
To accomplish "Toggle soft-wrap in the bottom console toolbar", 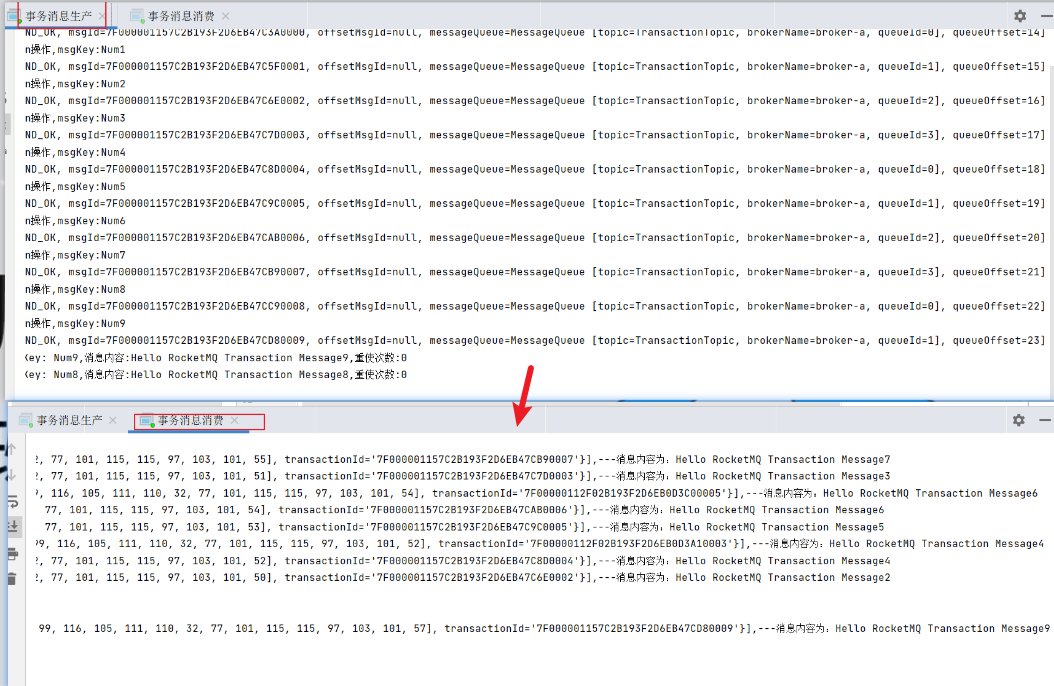I will pyautogui.click(x=12, y=501).
